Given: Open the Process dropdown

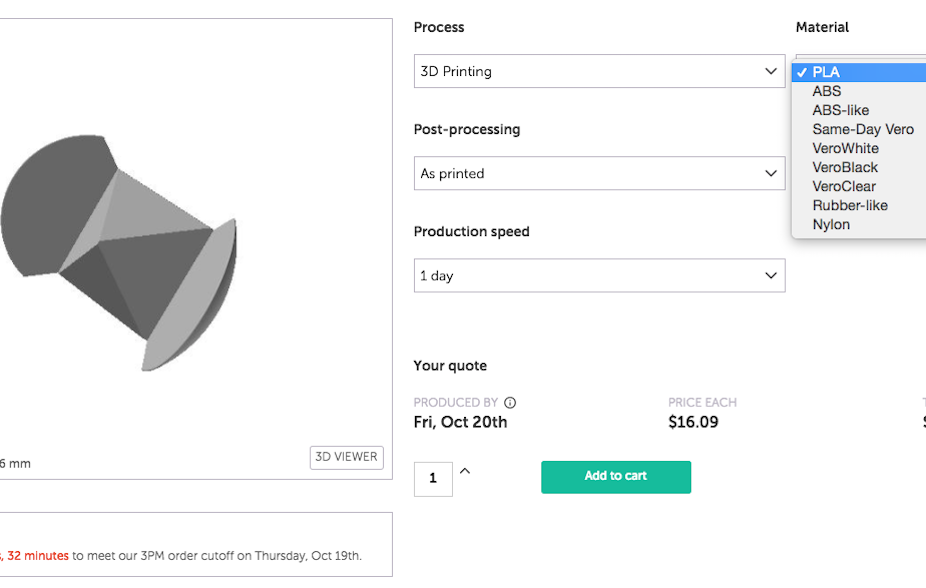Looking at the screenshot, I should [599, 71].
